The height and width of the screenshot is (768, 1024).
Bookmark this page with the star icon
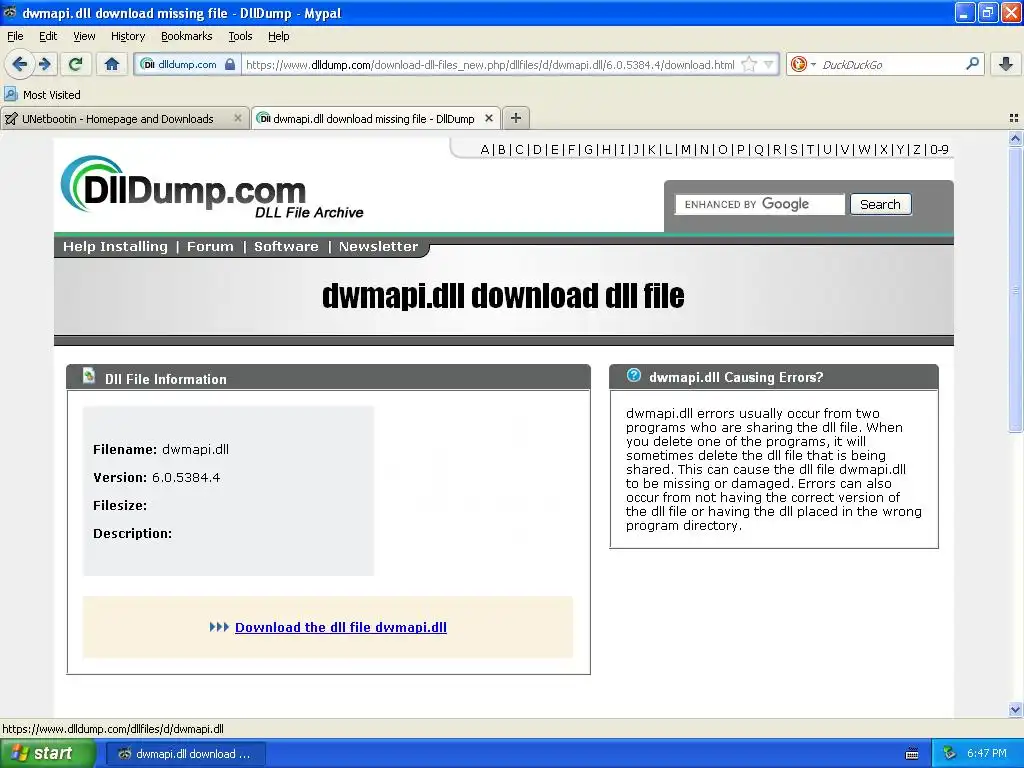pyautogui.click(x=749, y=65)
